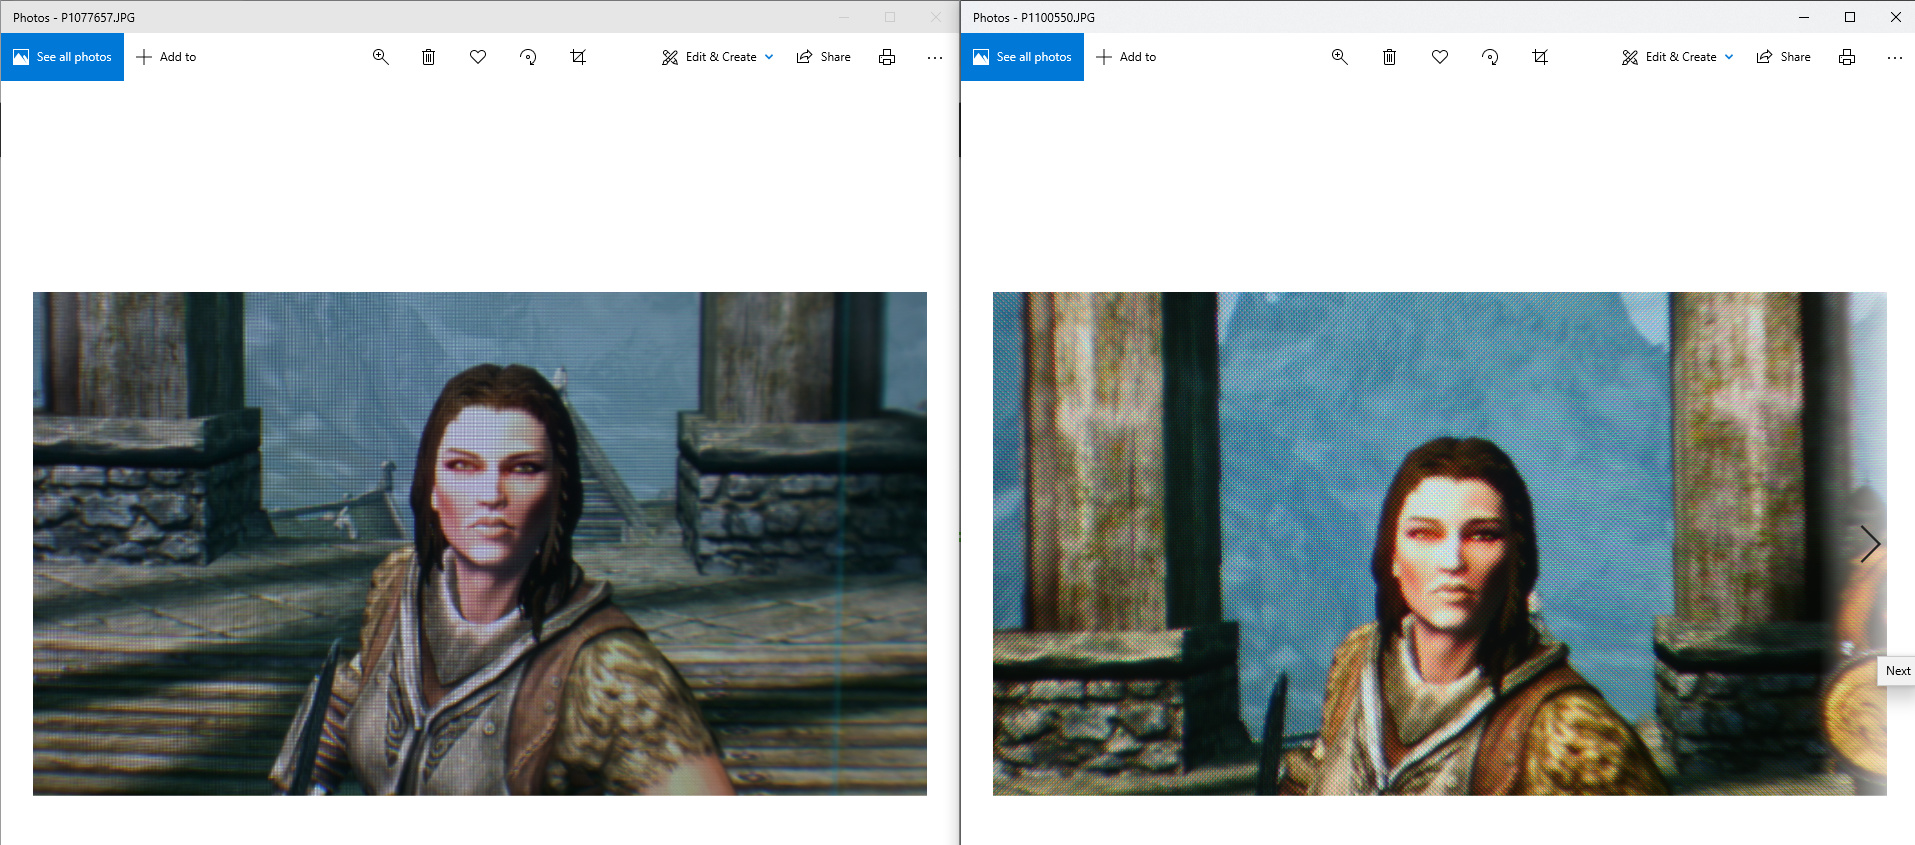Image resolution: width=1915 pixels, height=845 pixels.
Task: Rotate icon in P1077657.JPG window
Action: point(528,57)
